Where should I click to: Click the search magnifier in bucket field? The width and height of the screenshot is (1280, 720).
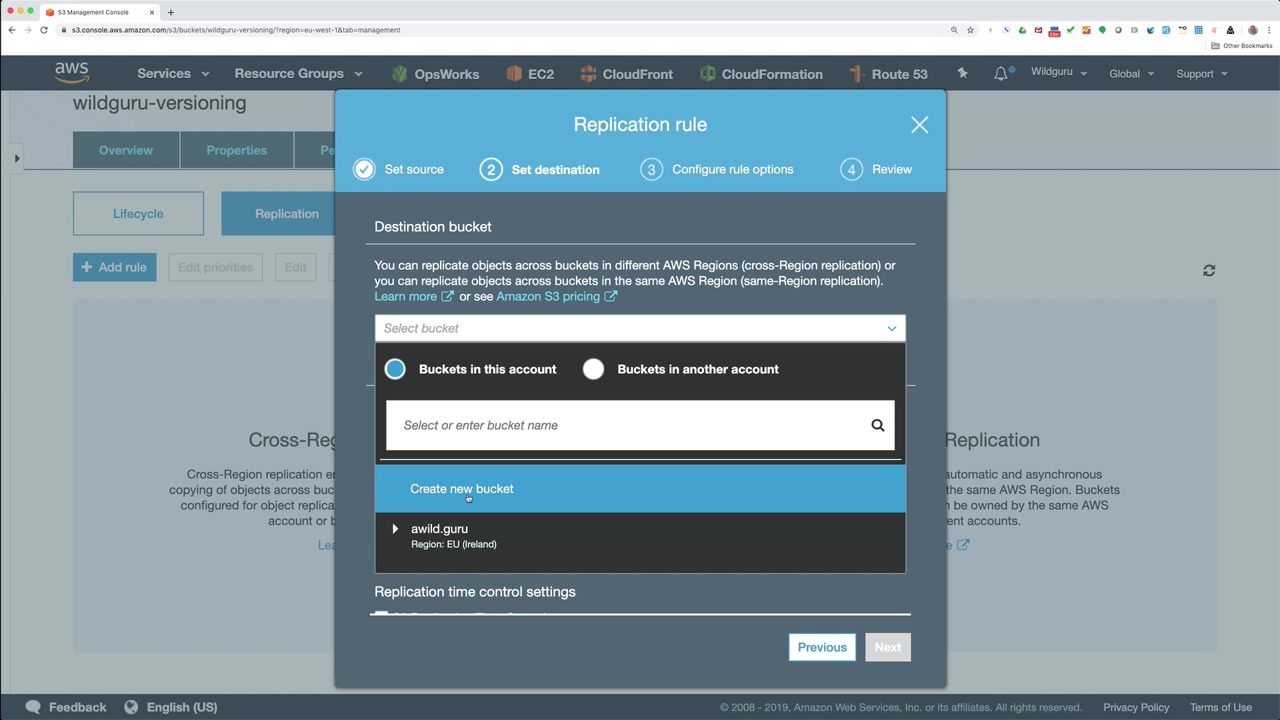coord(877,425)
